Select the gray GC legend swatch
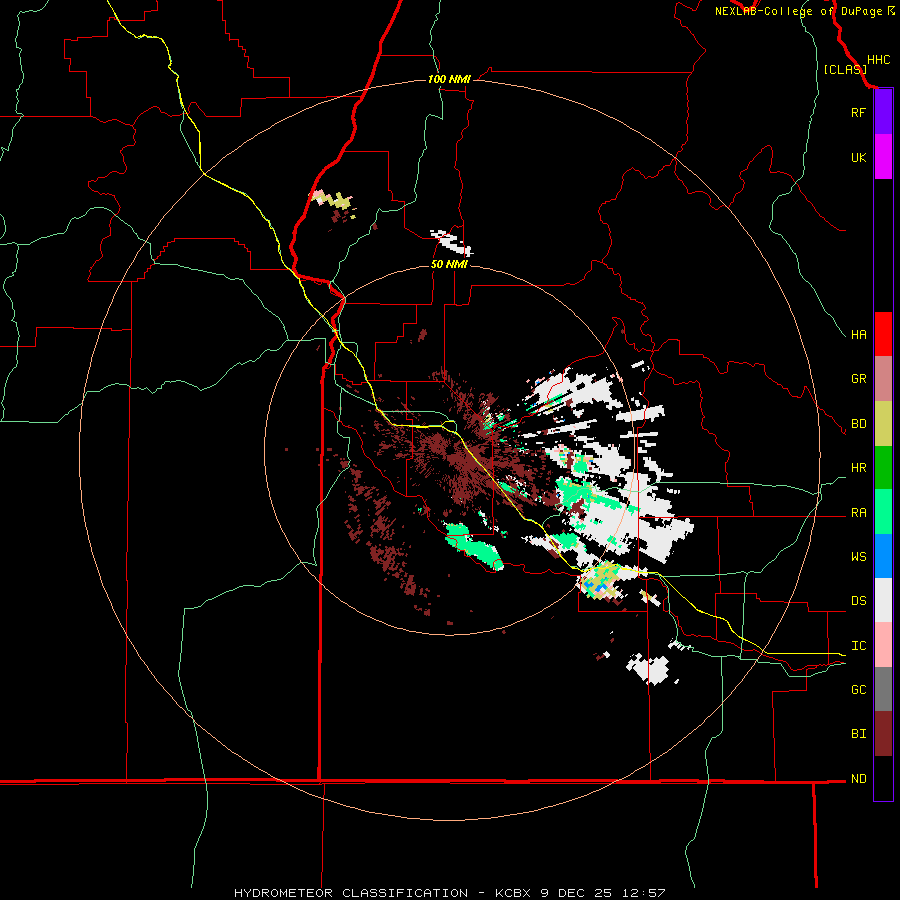The width and height of the screenshot is (900, 900). tap(883, 689)
